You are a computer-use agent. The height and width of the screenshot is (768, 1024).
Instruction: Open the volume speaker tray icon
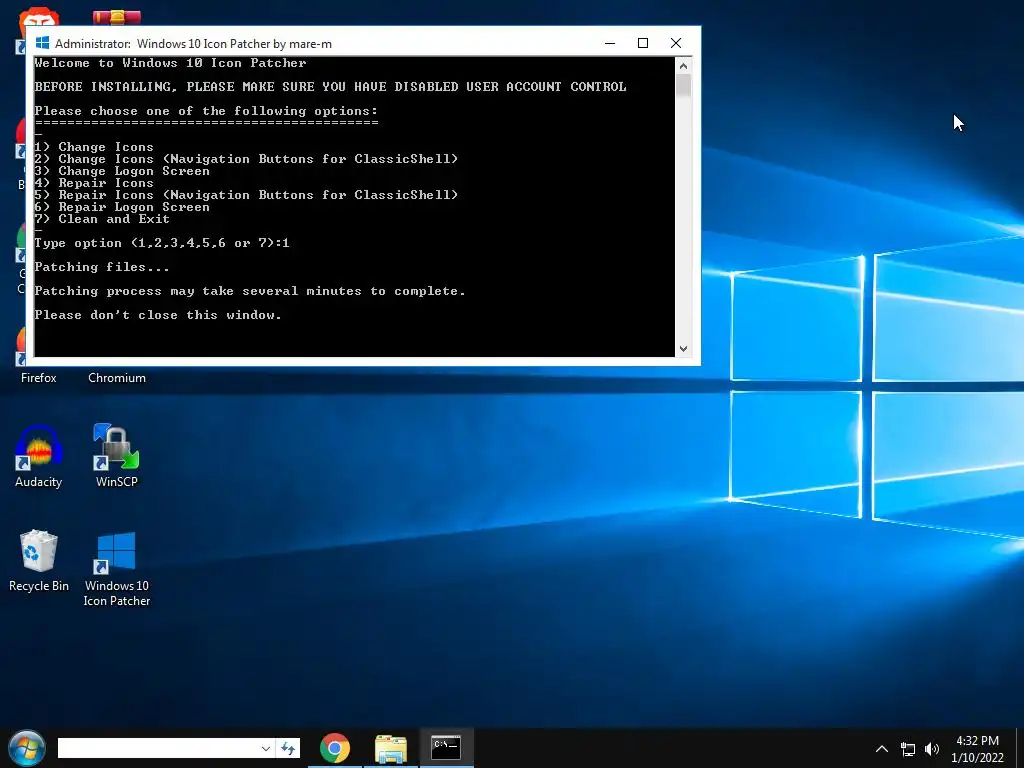[x=932, y=749]
